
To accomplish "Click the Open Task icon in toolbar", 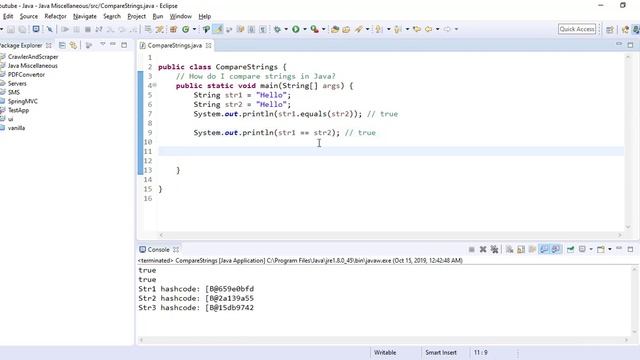I will click(x=346, y=29).
